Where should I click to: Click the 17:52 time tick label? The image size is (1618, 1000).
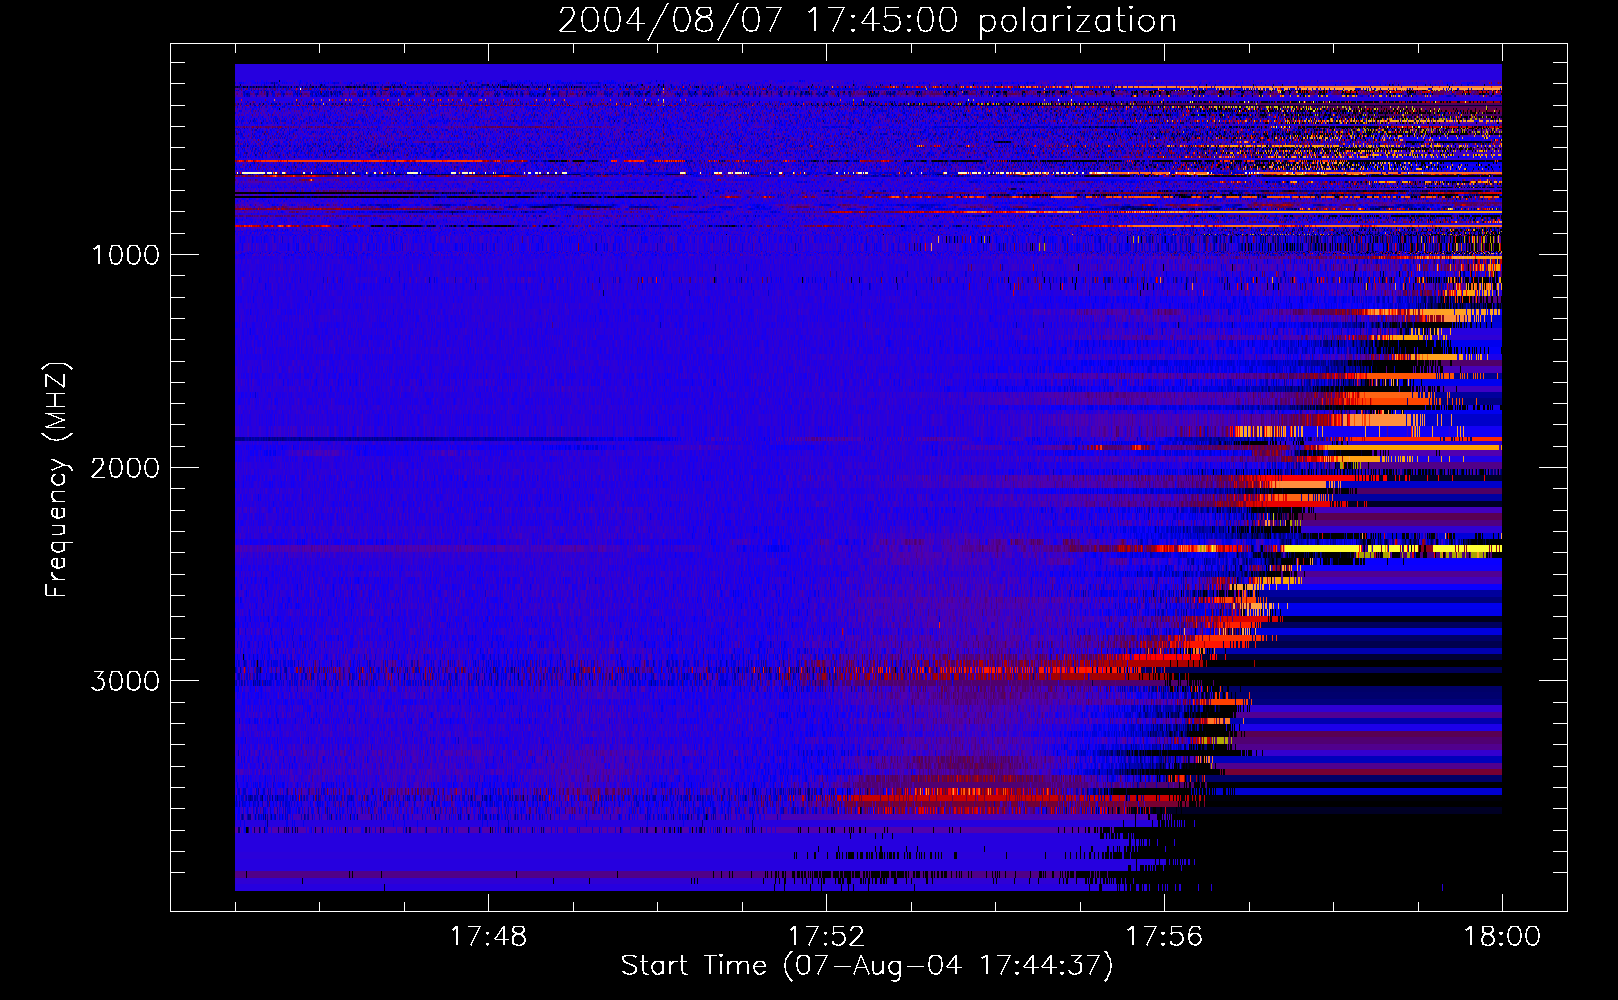click(x=826, y=937)
